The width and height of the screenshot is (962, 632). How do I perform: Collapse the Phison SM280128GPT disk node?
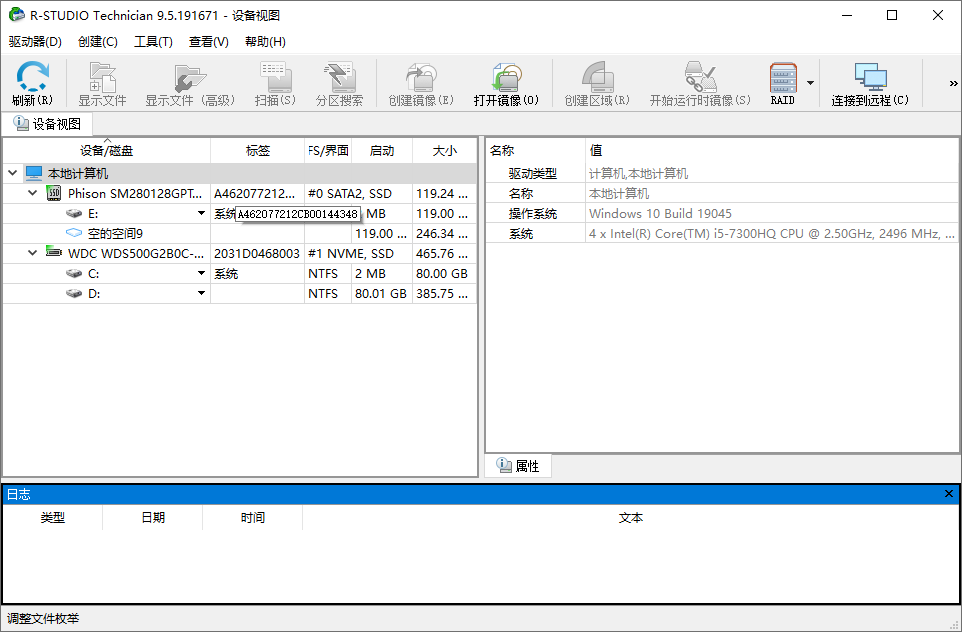click(33, 193)
